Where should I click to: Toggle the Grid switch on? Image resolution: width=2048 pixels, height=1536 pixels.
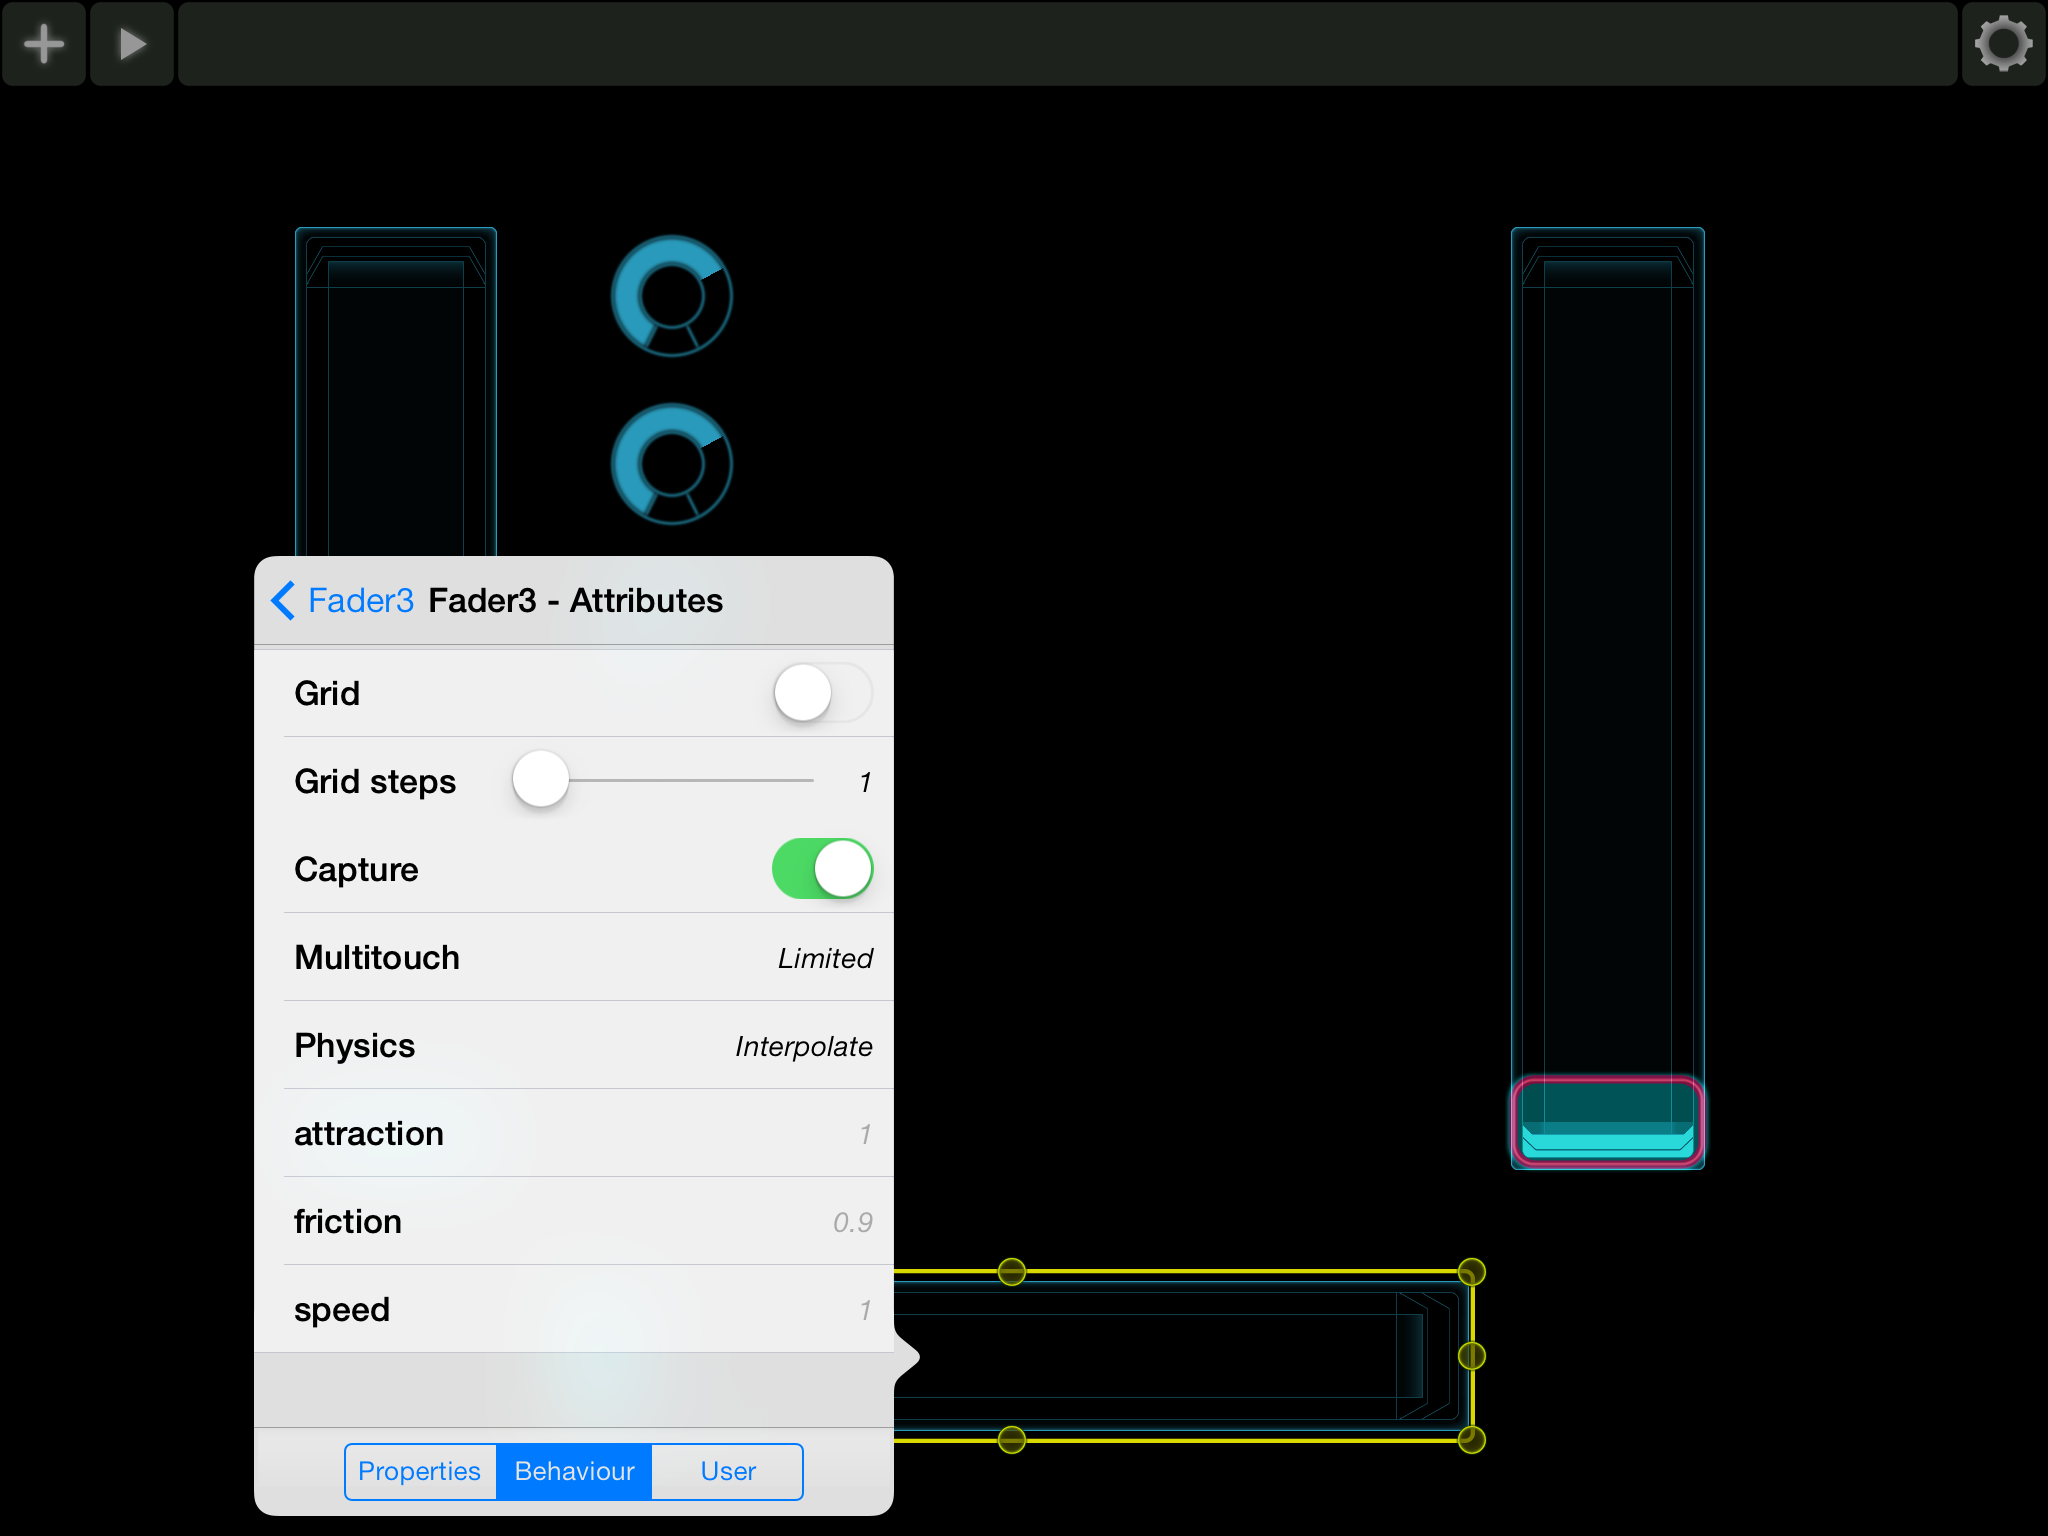pos(822,693)
